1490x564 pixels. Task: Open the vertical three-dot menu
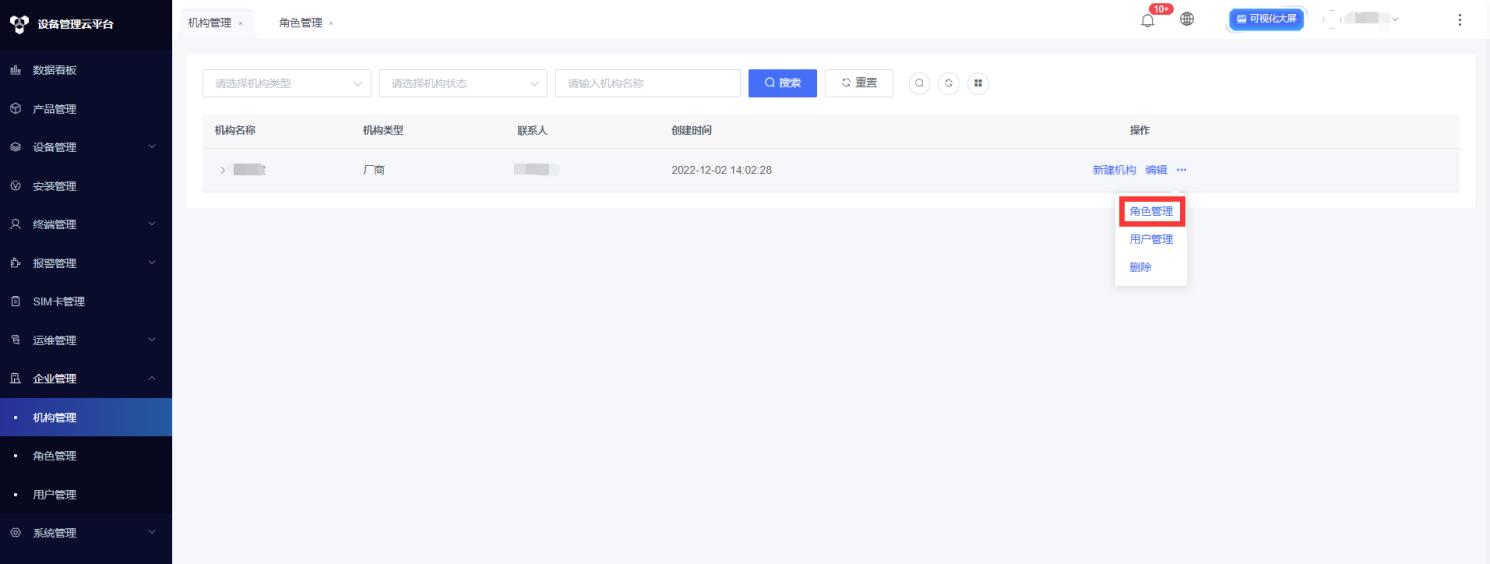[1460, 20]
